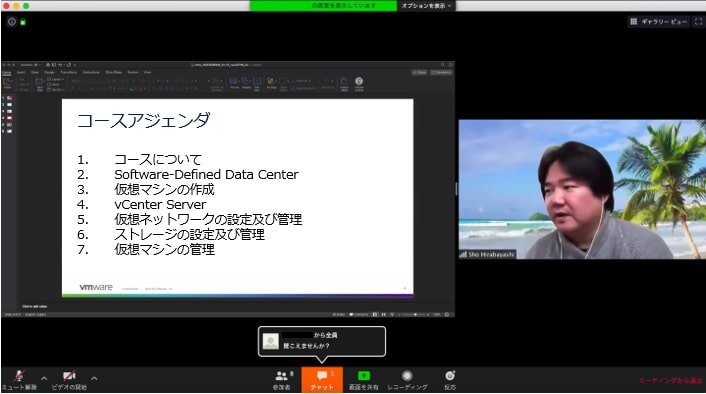Click PowerPoint Share button
The image size is (706, 394).
(420, 72)
